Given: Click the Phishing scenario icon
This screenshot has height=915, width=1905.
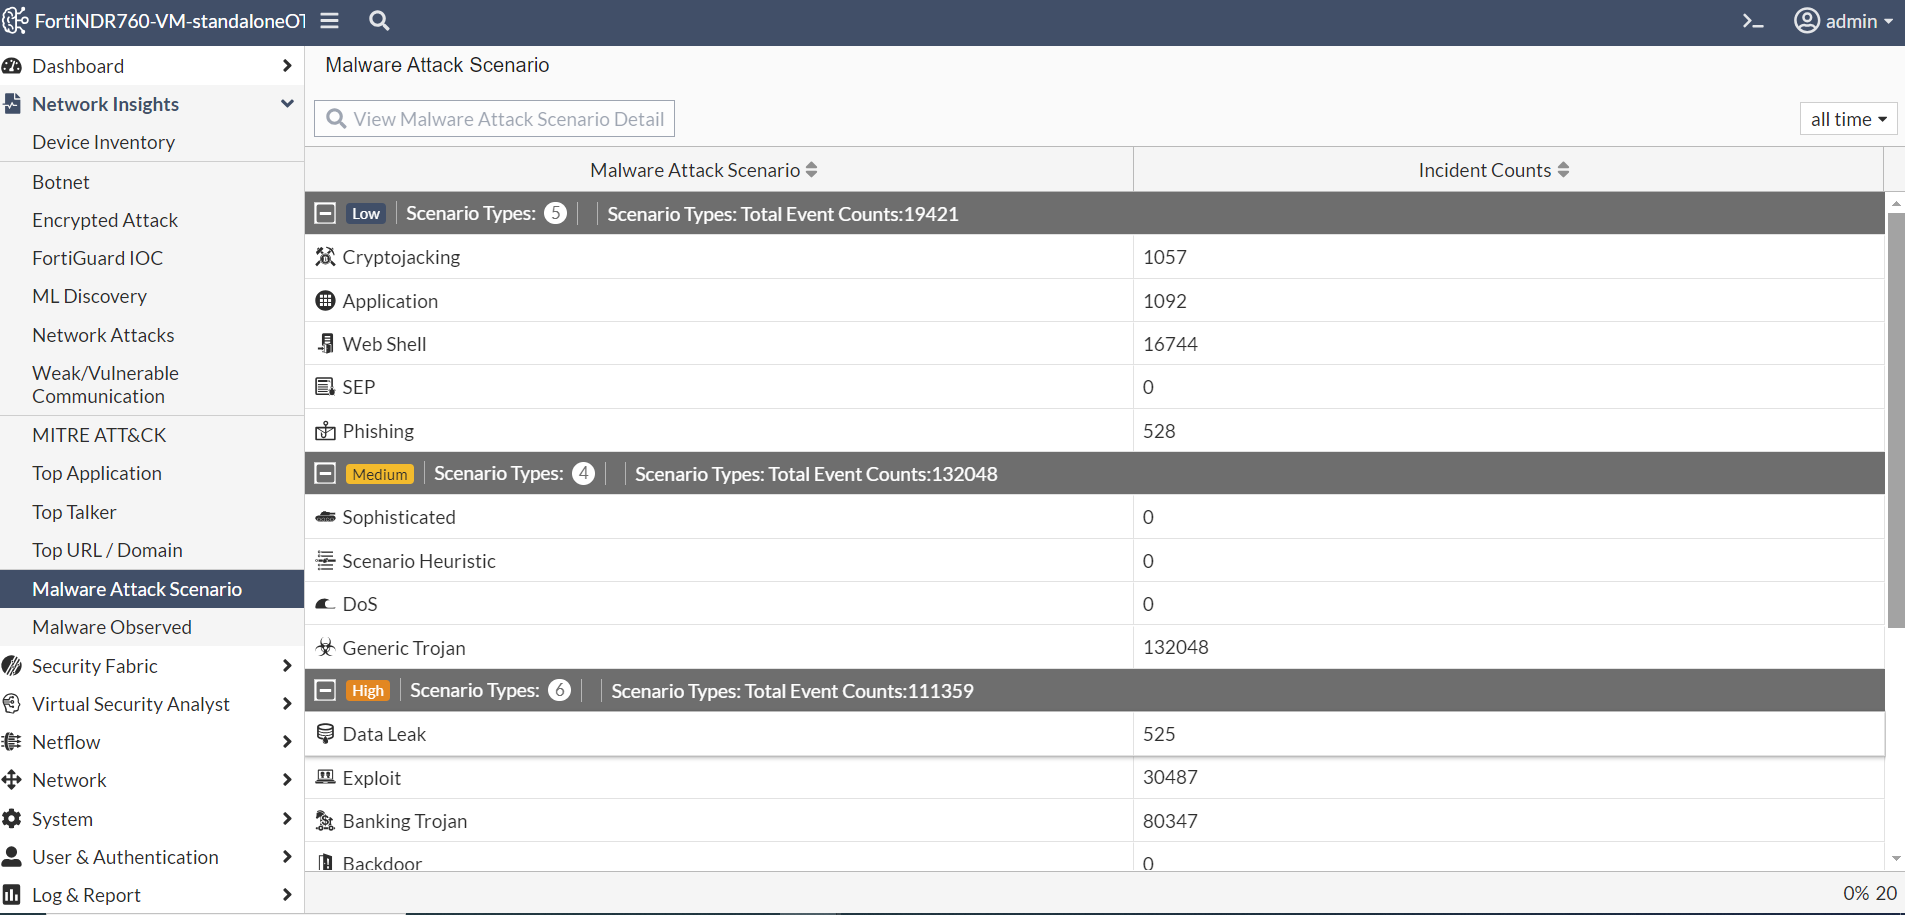Looking at the screenshot, I should click(x=325, y=430).
